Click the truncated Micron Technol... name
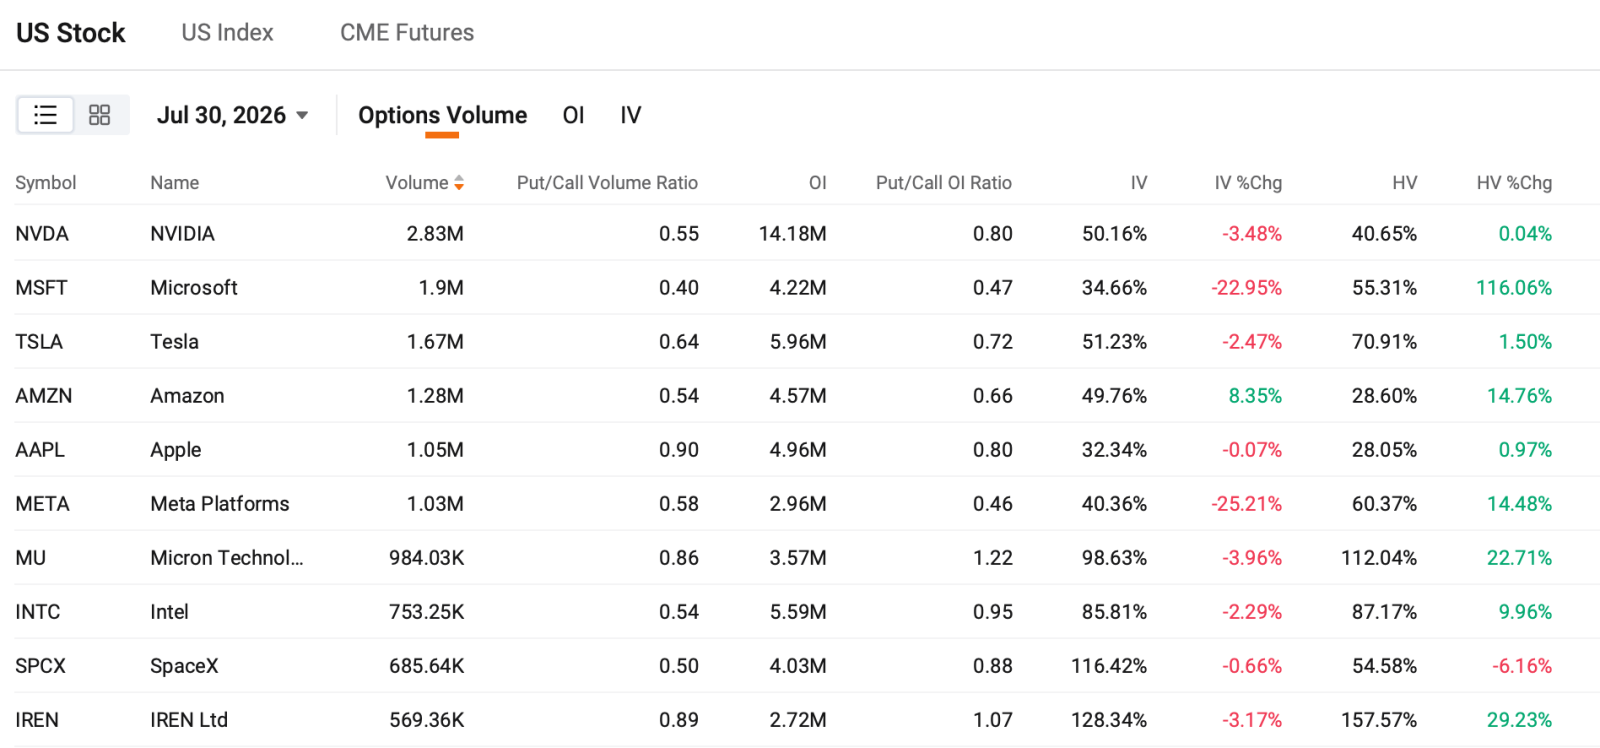1600x748 pixels. 227,558
